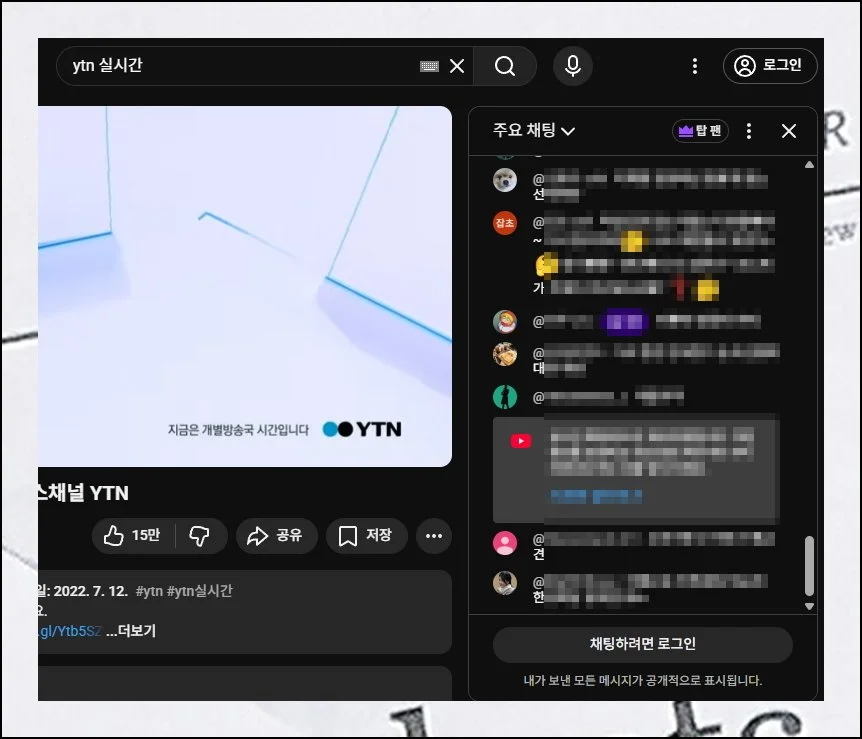862x739 pixels.
Task: Click the 로그인 sign-in button
Action: click(770, 66)
